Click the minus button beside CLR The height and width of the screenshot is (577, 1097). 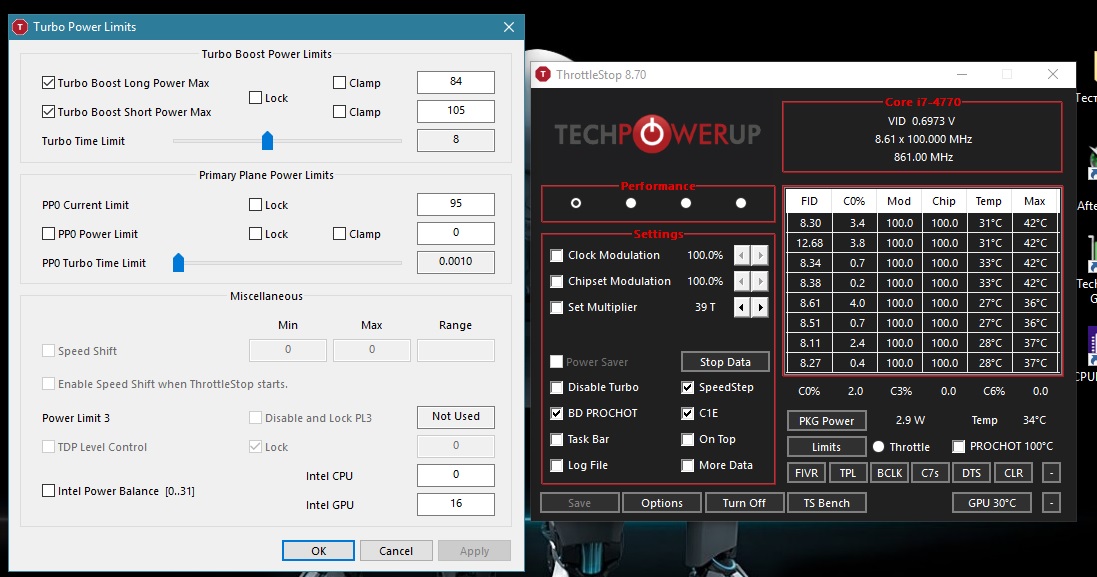click(1051, 473)
